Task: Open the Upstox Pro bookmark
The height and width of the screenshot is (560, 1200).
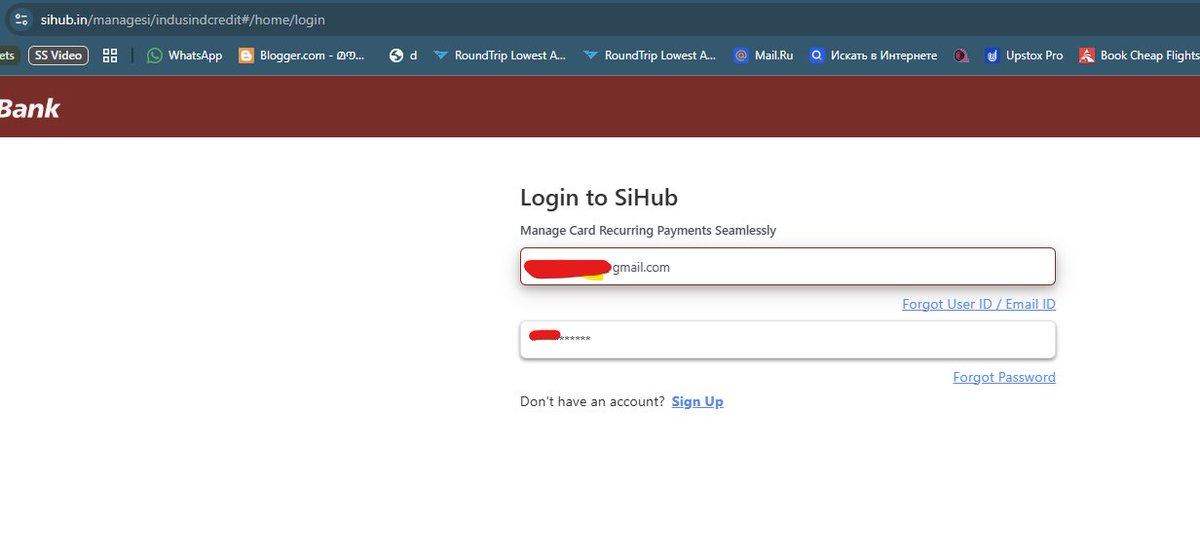Action: point(1024,55)
